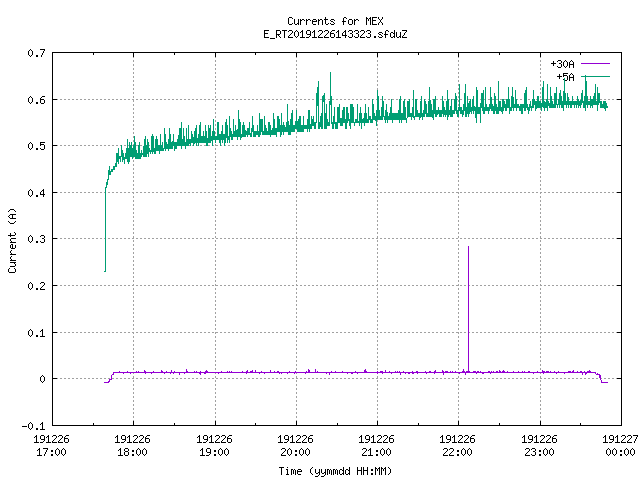
Task: Click the green +5A legend line sample
Action: point(596,76)
